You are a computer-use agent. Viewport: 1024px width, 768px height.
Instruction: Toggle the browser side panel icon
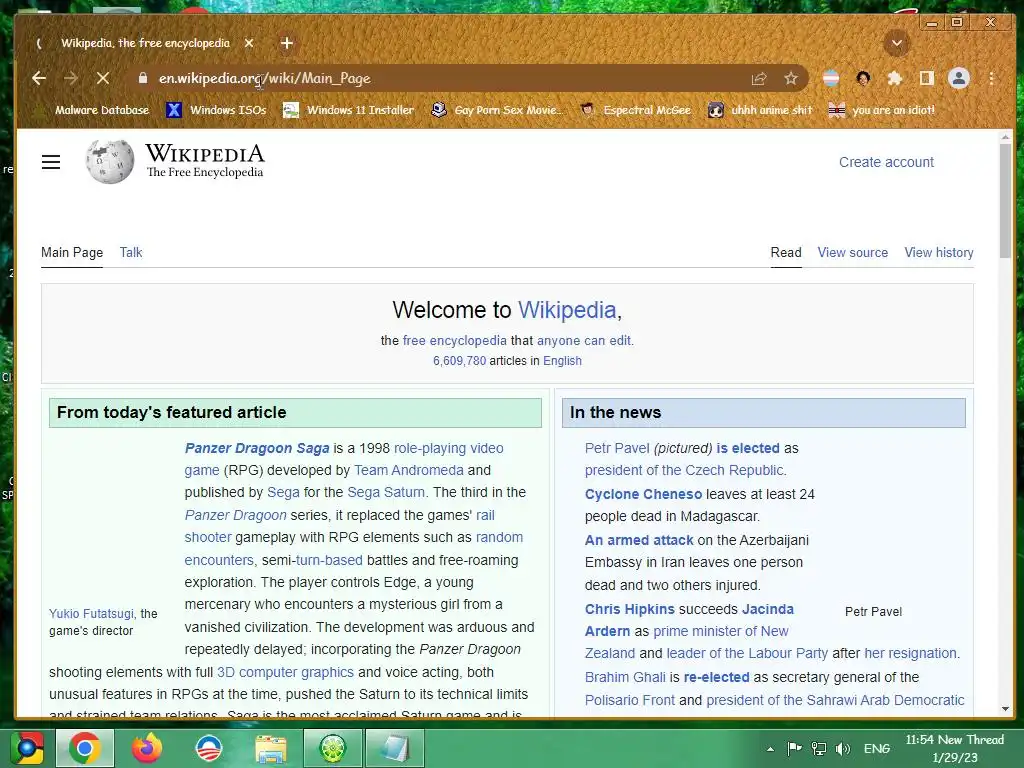pos(926,78)
